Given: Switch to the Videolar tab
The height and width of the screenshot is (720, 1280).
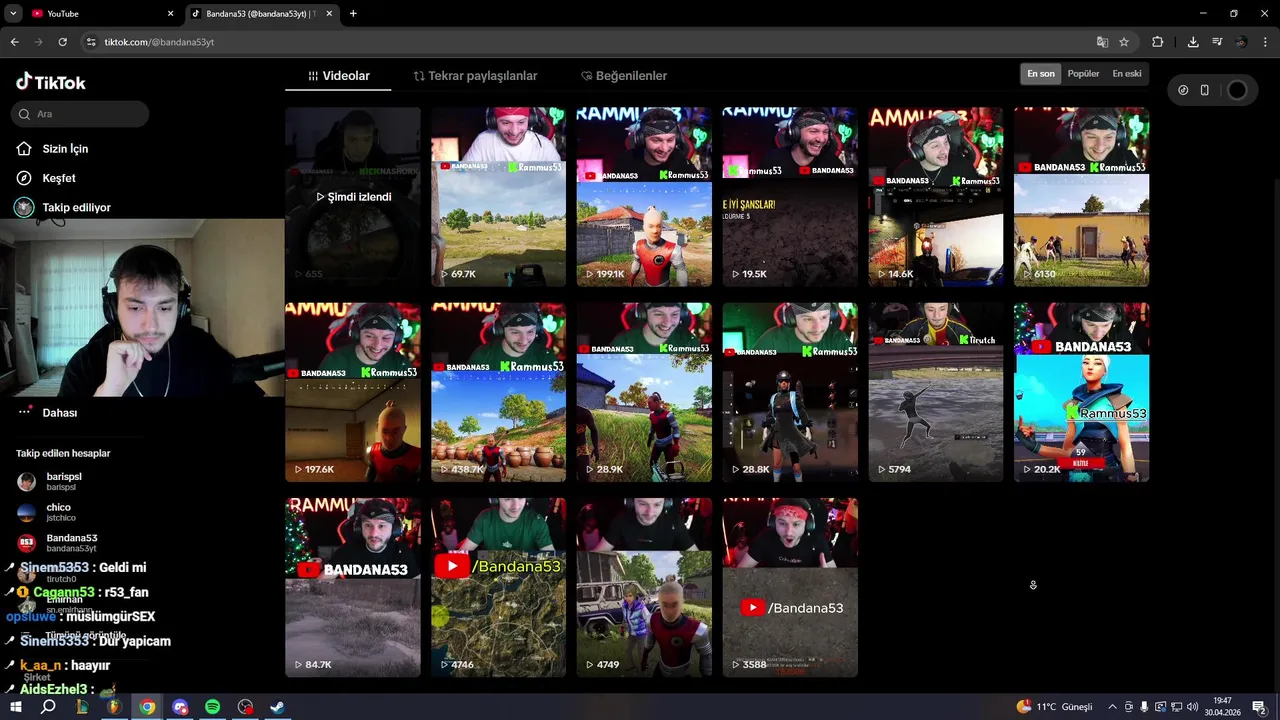Looking at the screenshot, I should point(338,76).
